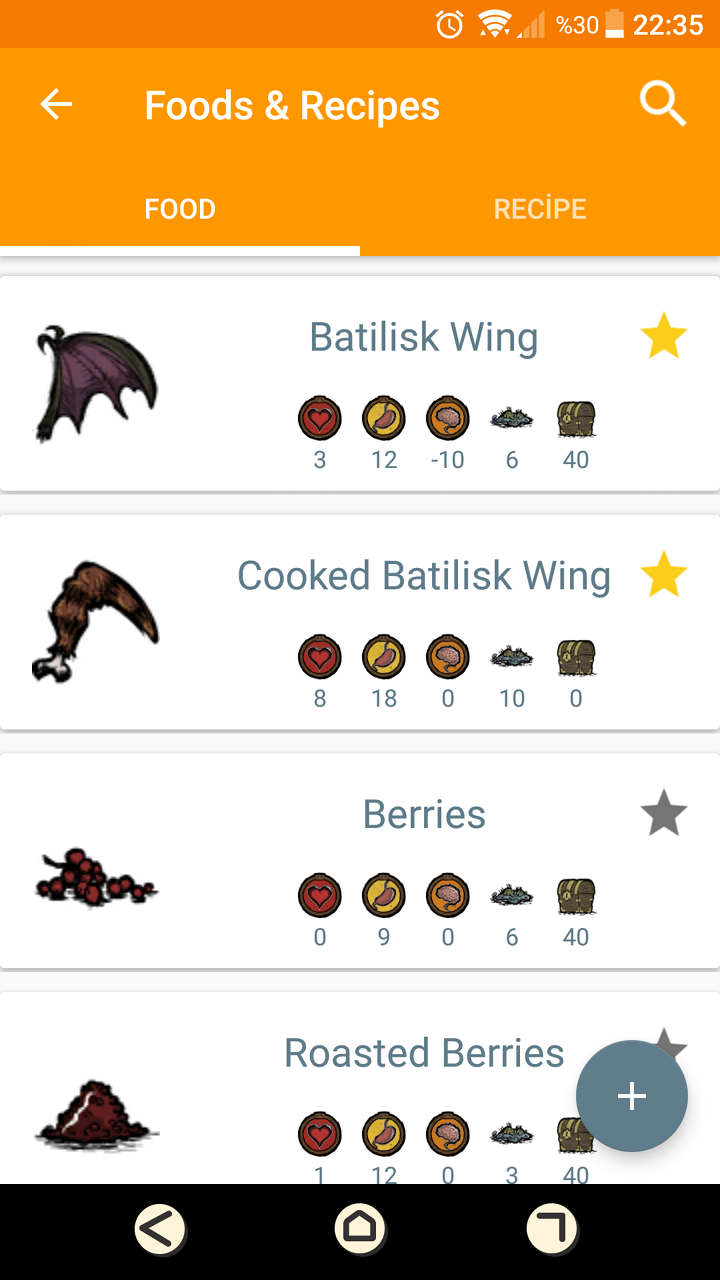This screenshot has width=720, height=1280.
Task: Tap the Cooked Batilisk Wing hunger stomach icon
Action: point(384,657)
